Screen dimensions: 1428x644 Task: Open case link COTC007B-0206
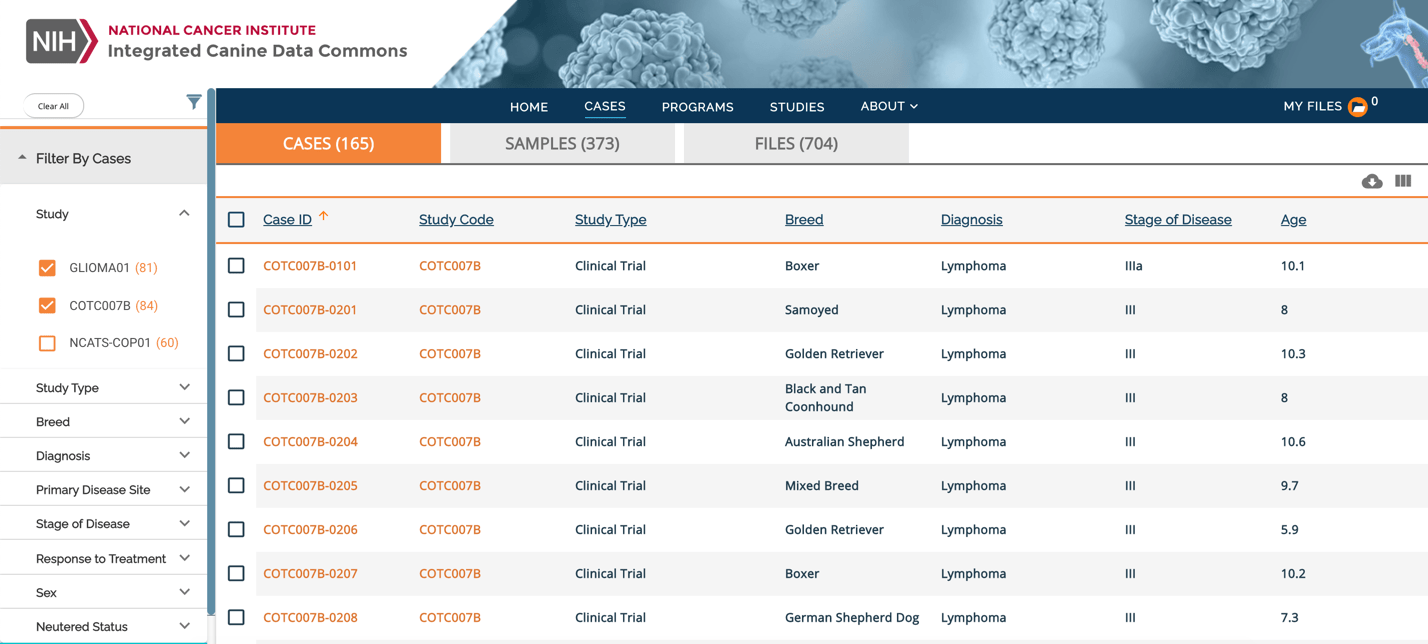pyautogui.click(x=310, y=529)
